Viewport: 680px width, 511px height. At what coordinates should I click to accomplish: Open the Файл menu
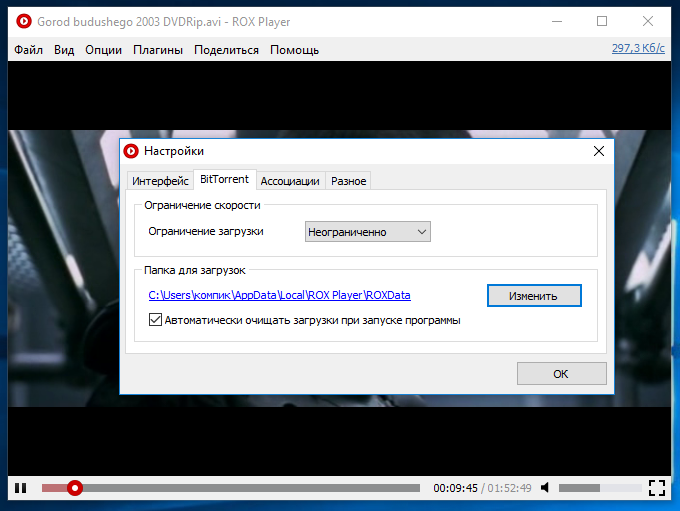tap(28, 50)
